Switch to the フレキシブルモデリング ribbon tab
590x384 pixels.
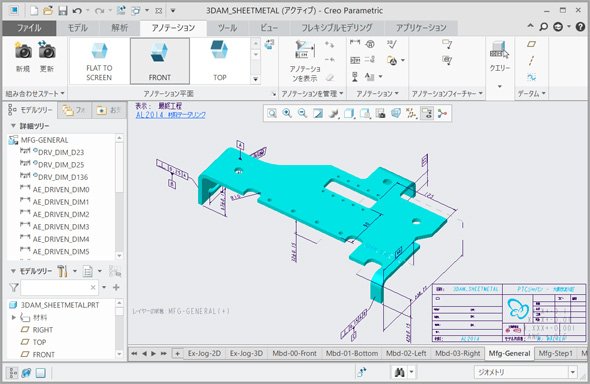[337, 28]
